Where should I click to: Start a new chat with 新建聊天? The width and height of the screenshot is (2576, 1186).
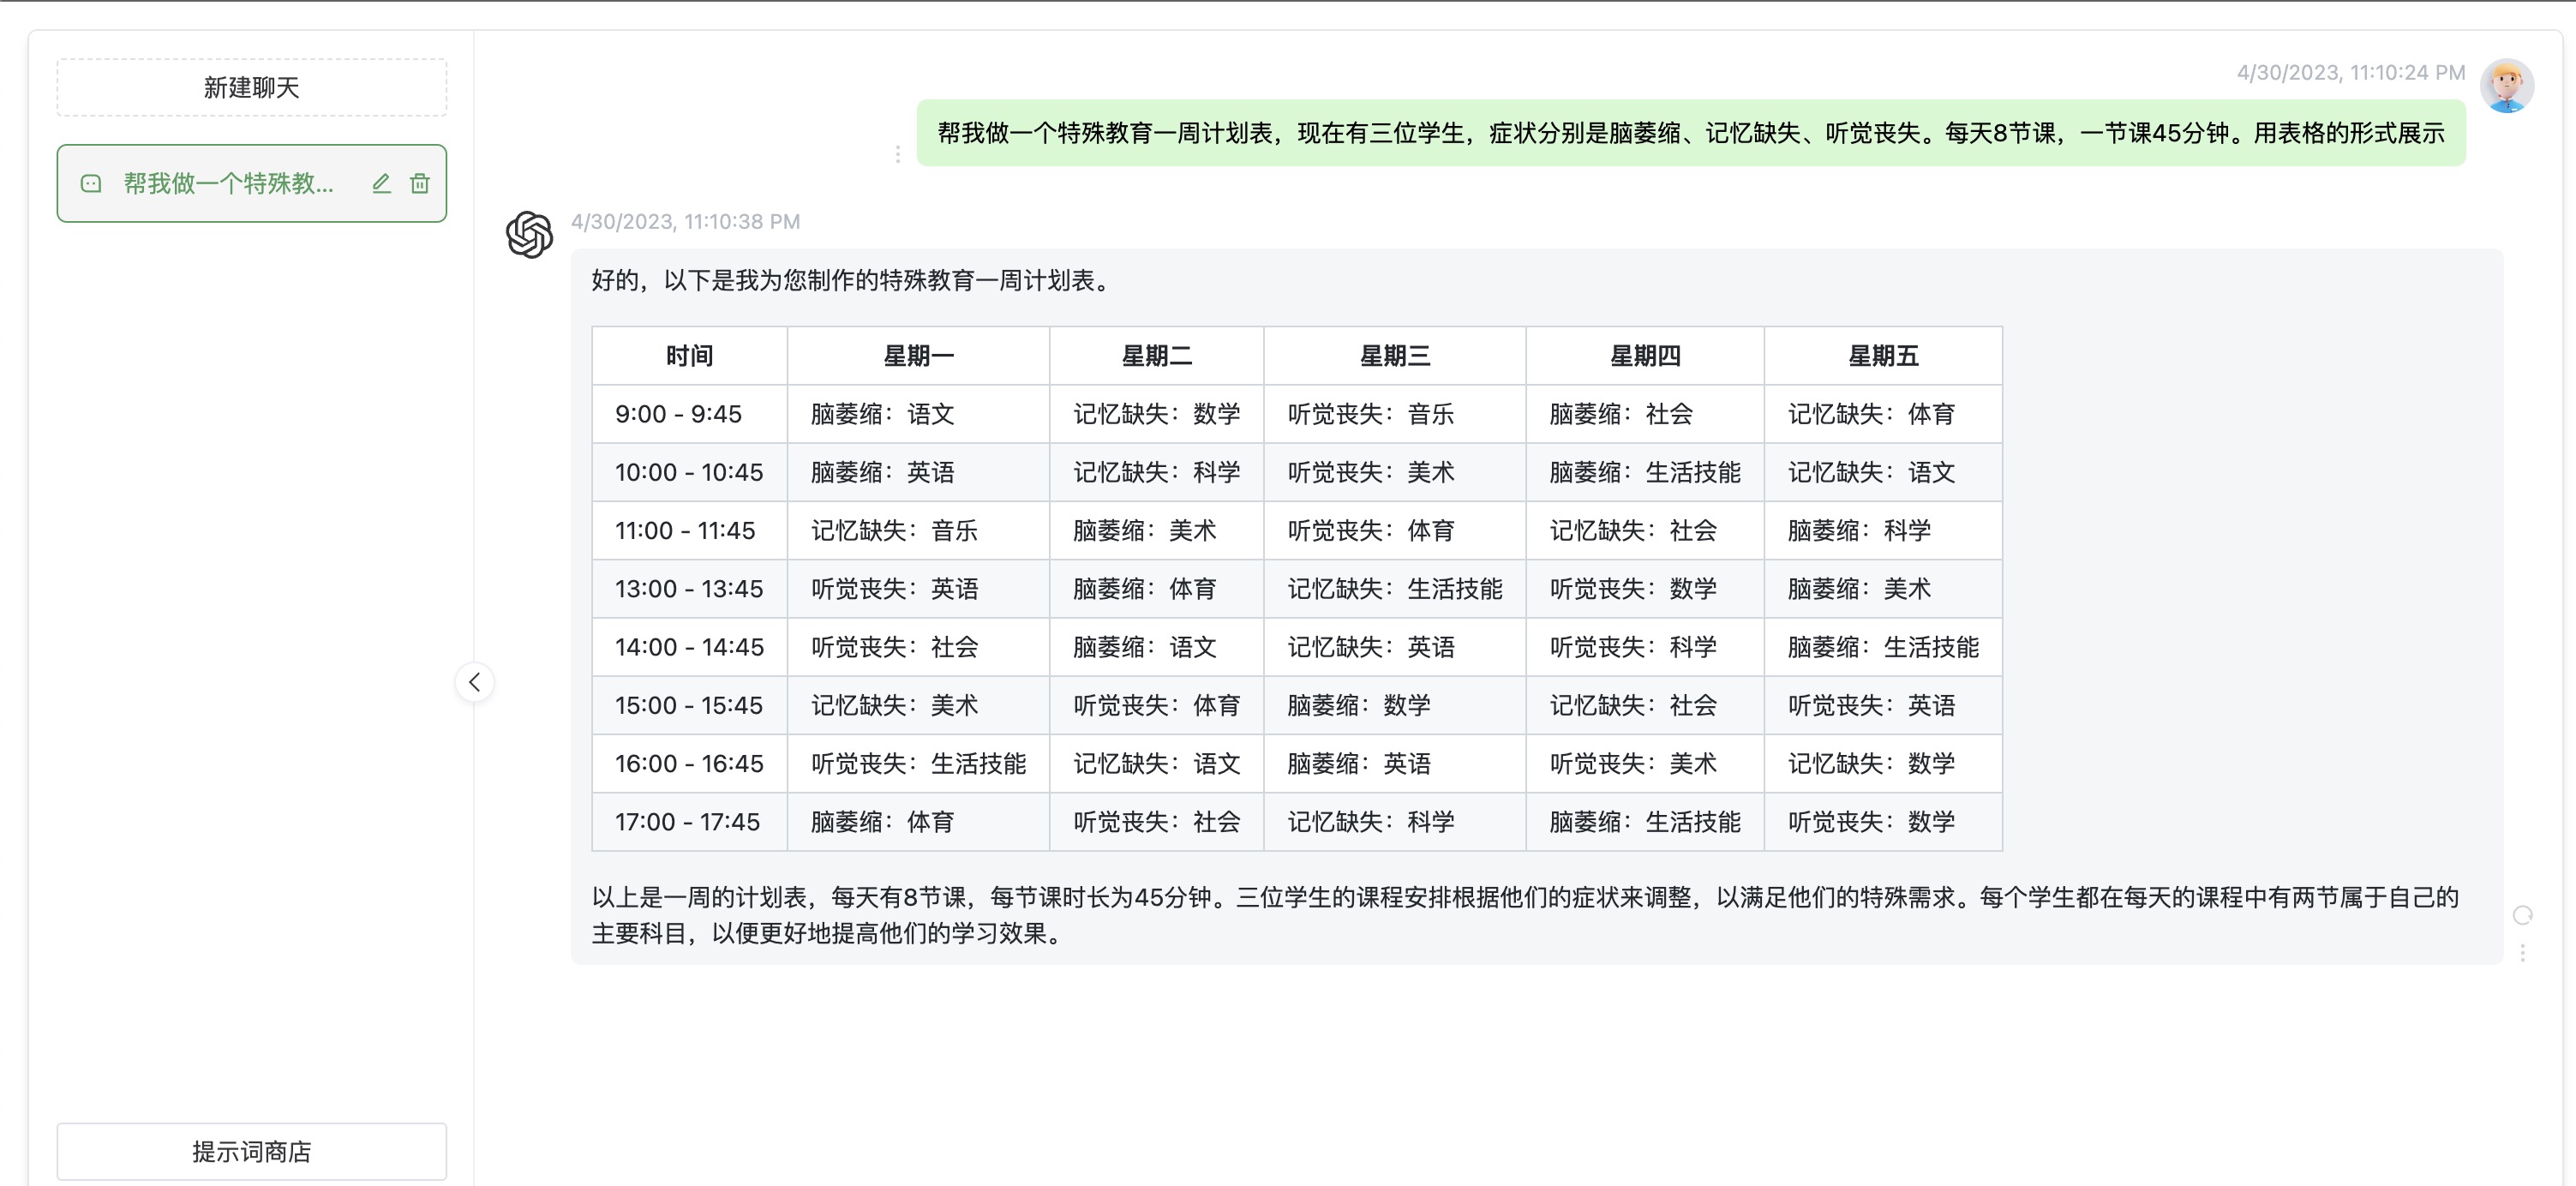tap(251, 88)
